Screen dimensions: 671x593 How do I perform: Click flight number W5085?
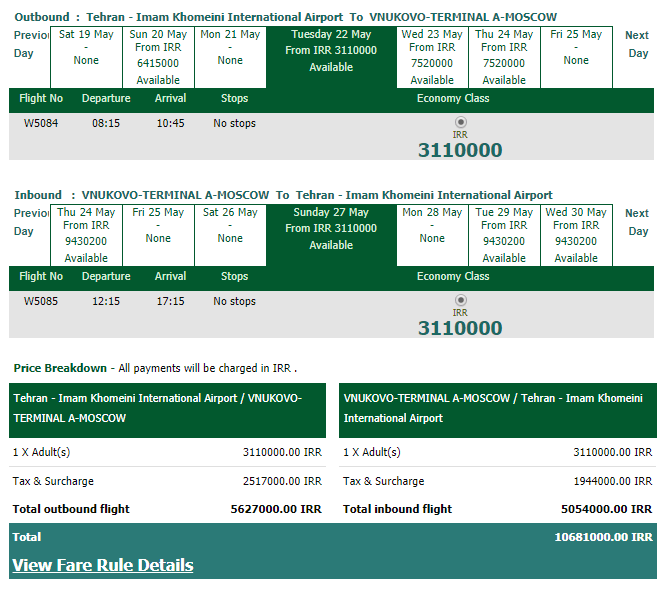tap(41, 301)
